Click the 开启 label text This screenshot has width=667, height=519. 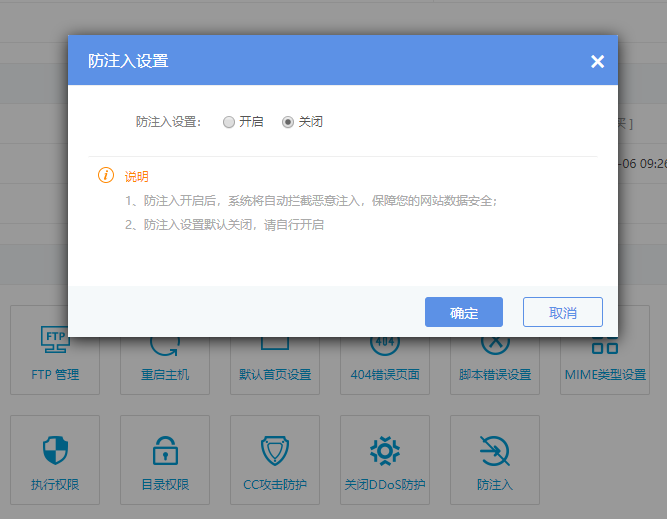pos(251,122)
